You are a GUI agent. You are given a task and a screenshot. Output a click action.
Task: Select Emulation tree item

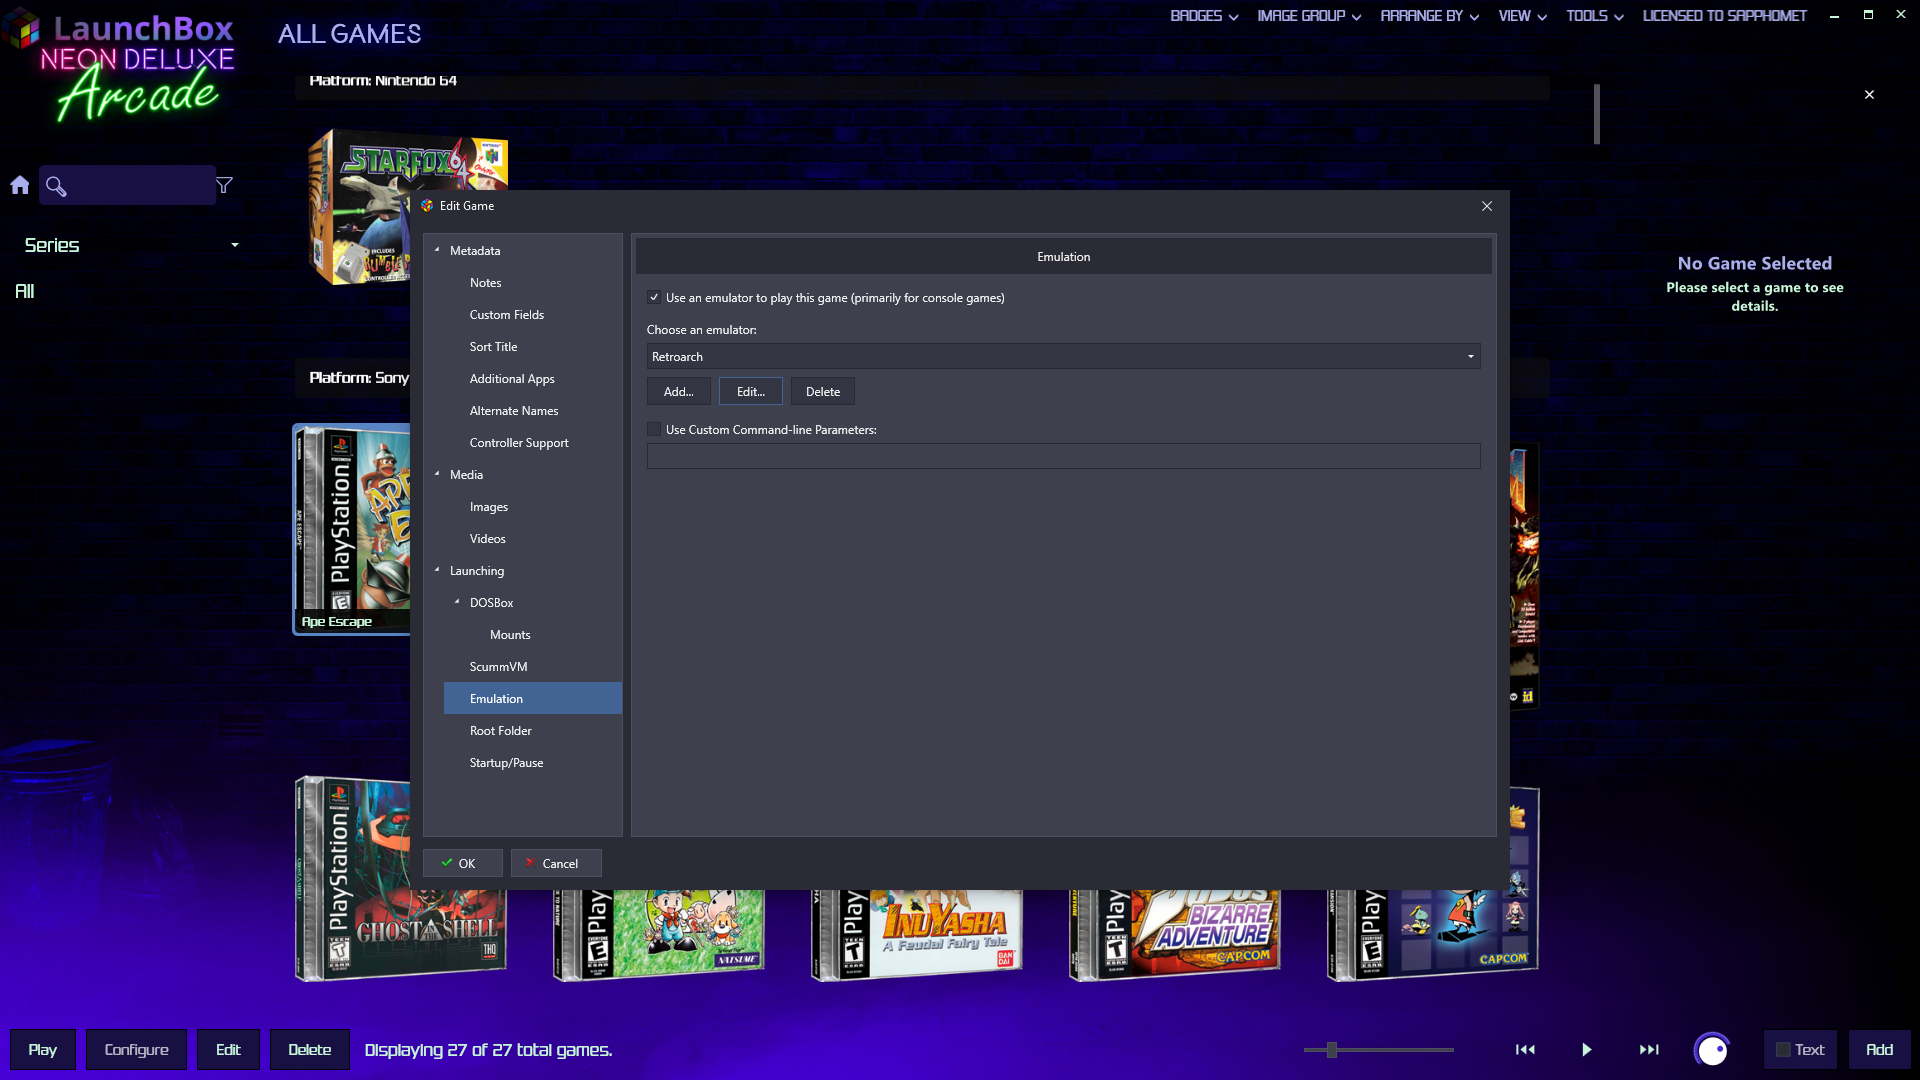click(x=533, y=698)
